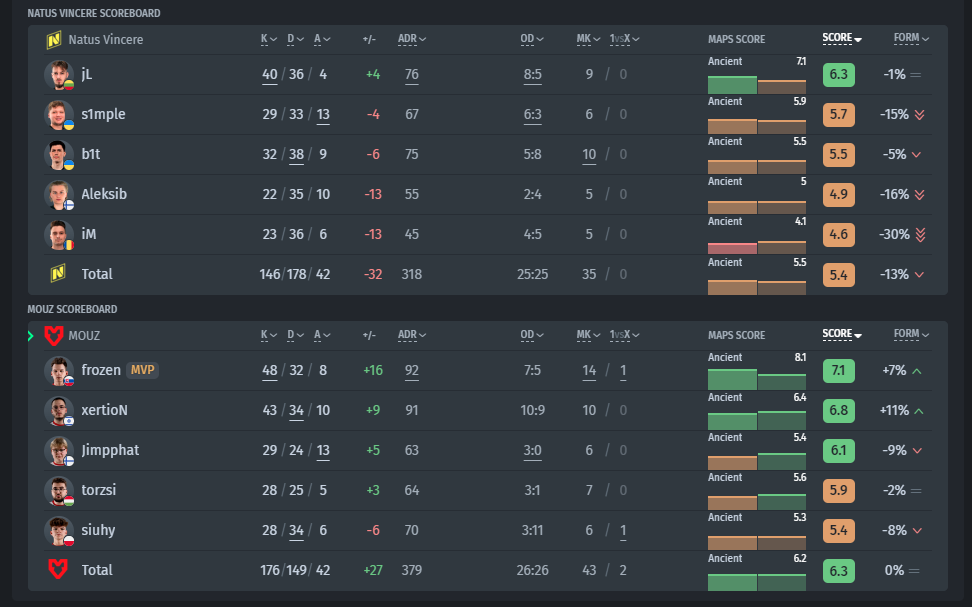Click Jimpphat's downward form arrow
972x607 pixels.
[x=917, y=451]
